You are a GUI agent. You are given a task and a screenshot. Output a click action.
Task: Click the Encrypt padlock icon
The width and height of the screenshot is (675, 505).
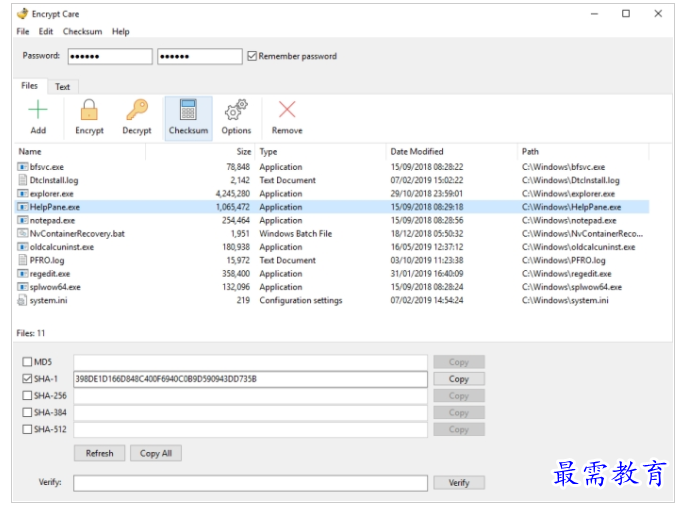(x=89, y=110)
